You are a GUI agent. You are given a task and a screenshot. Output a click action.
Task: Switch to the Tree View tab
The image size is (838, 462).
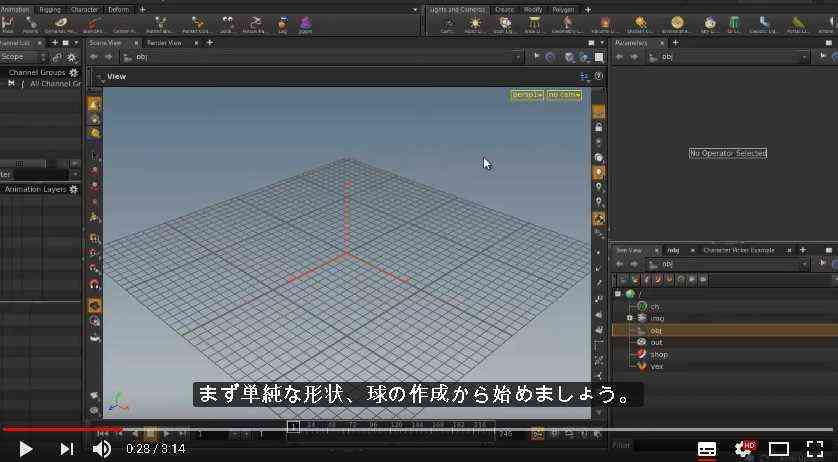[x=629, y=250]
